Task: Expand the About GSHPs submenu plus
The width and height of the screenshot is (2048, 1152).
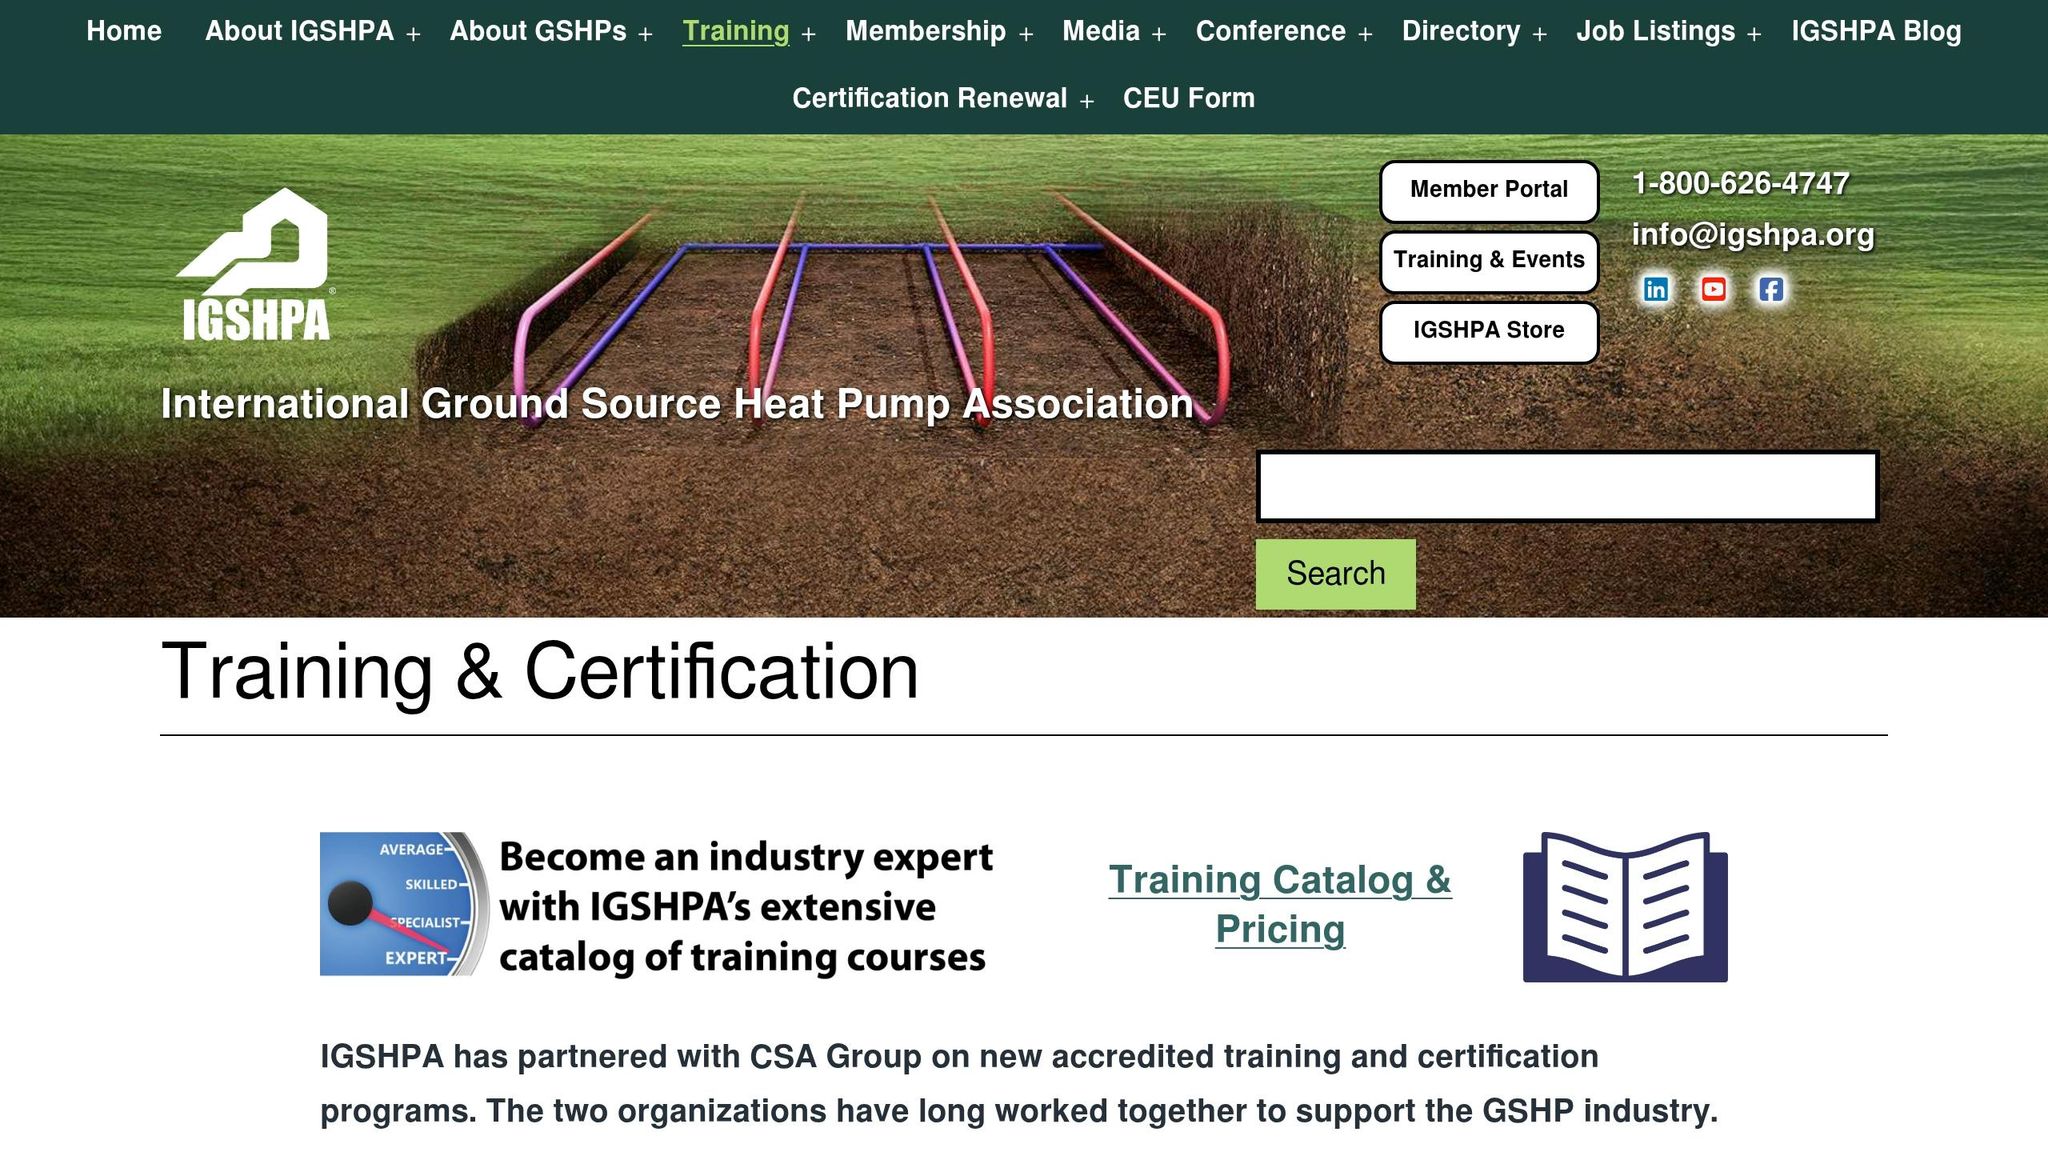Action: click(645, 34)
